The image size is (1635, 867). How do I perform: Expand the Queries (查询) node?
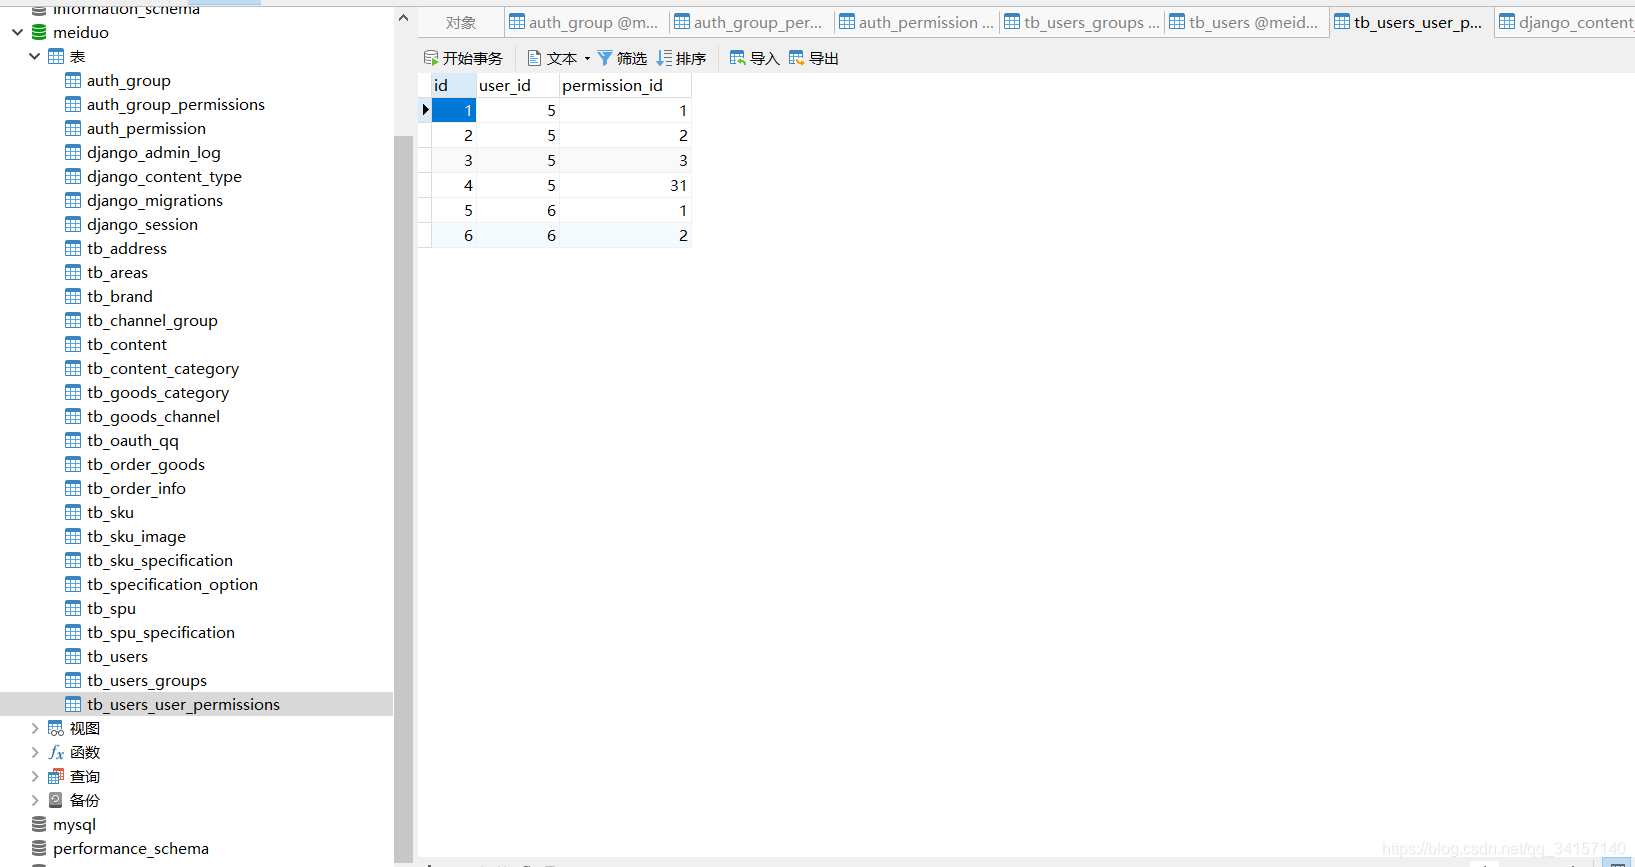coord(35,776)
